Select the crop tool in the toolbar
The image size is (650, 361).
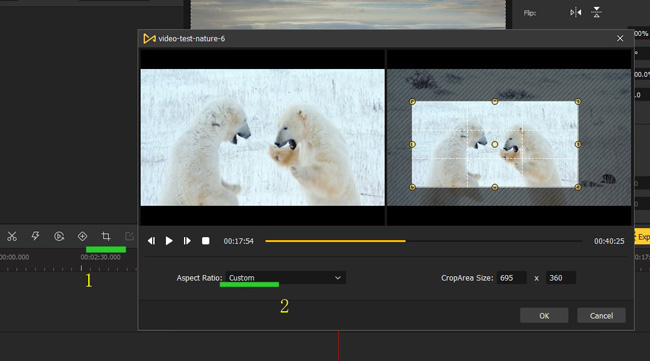tap(106, 236)
